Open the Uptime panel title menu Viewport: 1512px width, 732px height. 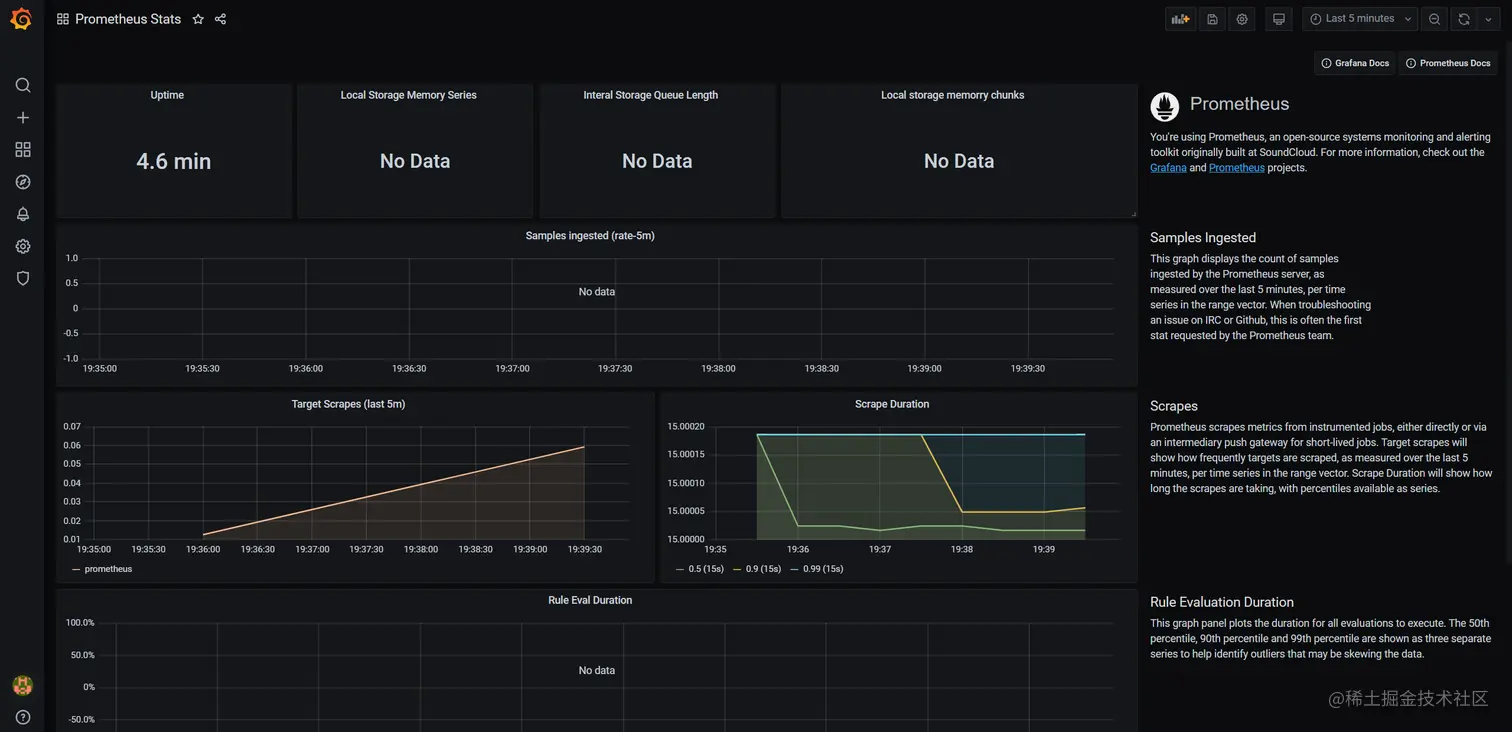pos(167,95)
